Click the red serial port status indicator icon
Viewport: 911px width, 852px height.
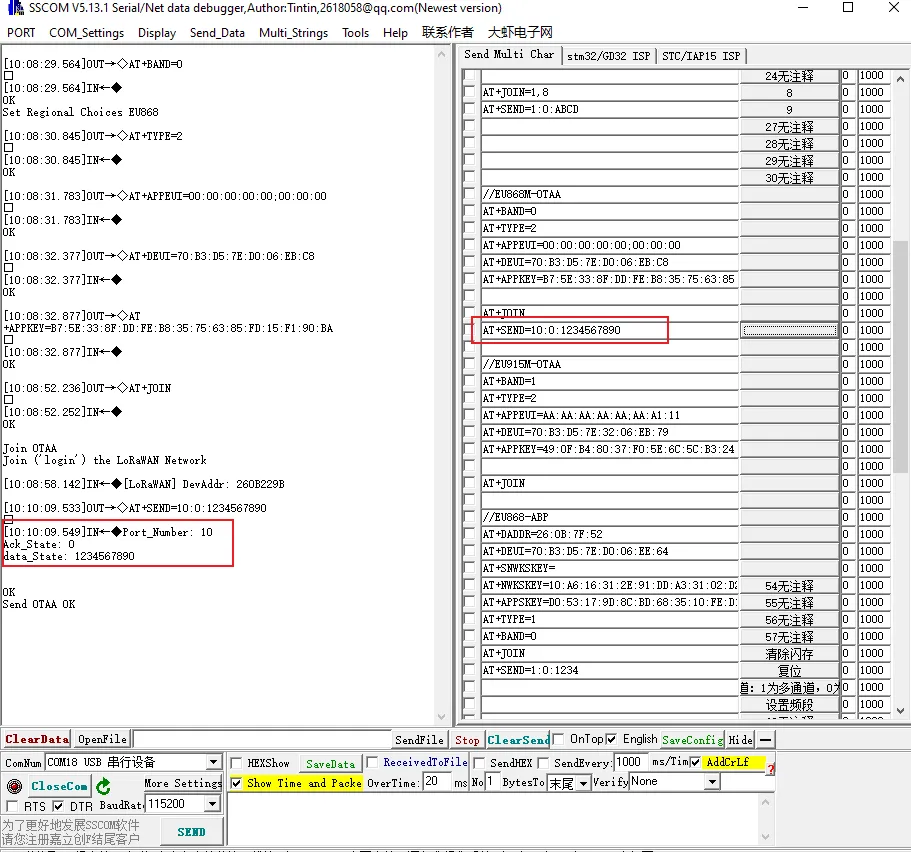tap(14, 786)
